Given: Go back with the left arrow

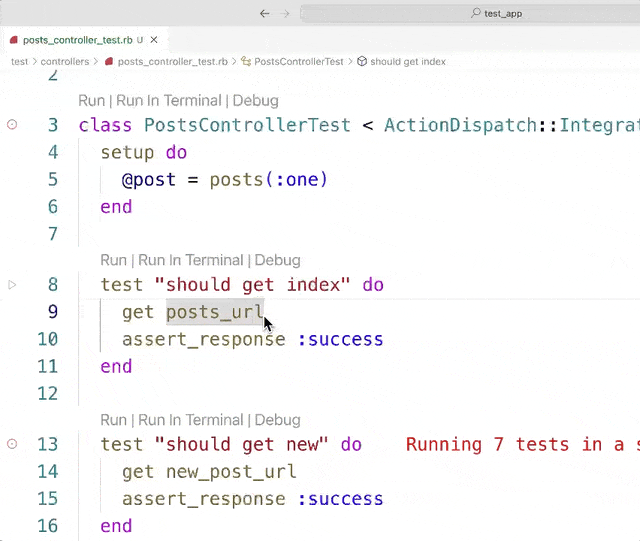Looking at the screenshot, I should click(264, 14).
